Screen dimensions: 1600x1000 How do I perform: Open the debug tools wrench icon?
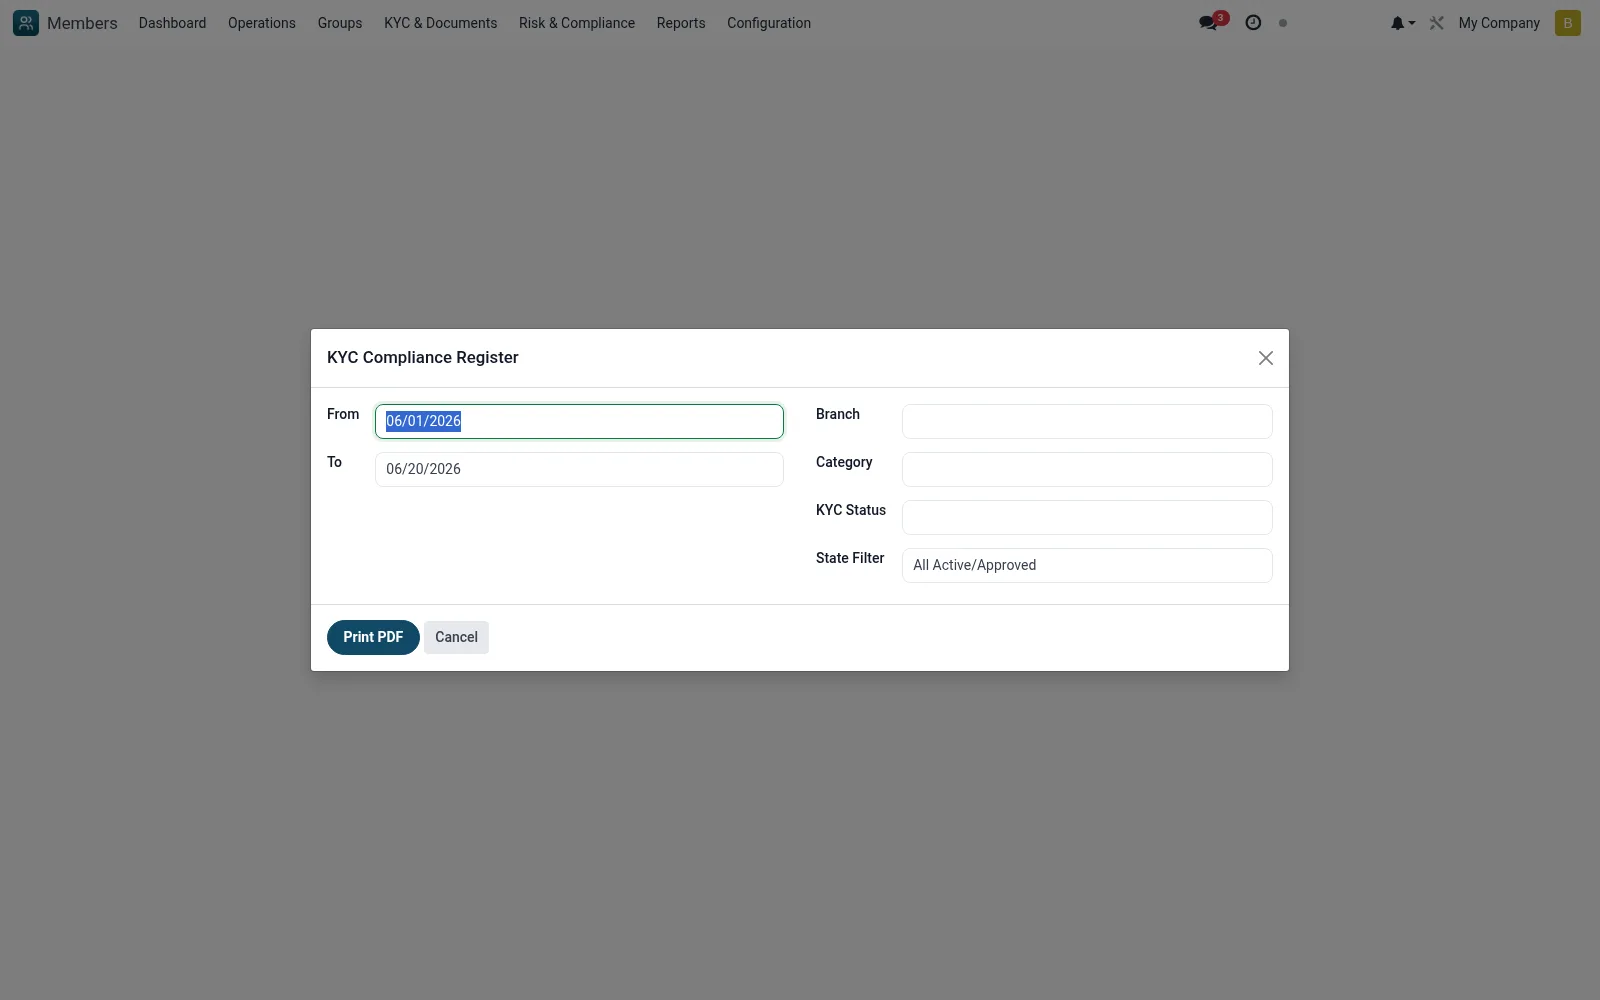1437,23
